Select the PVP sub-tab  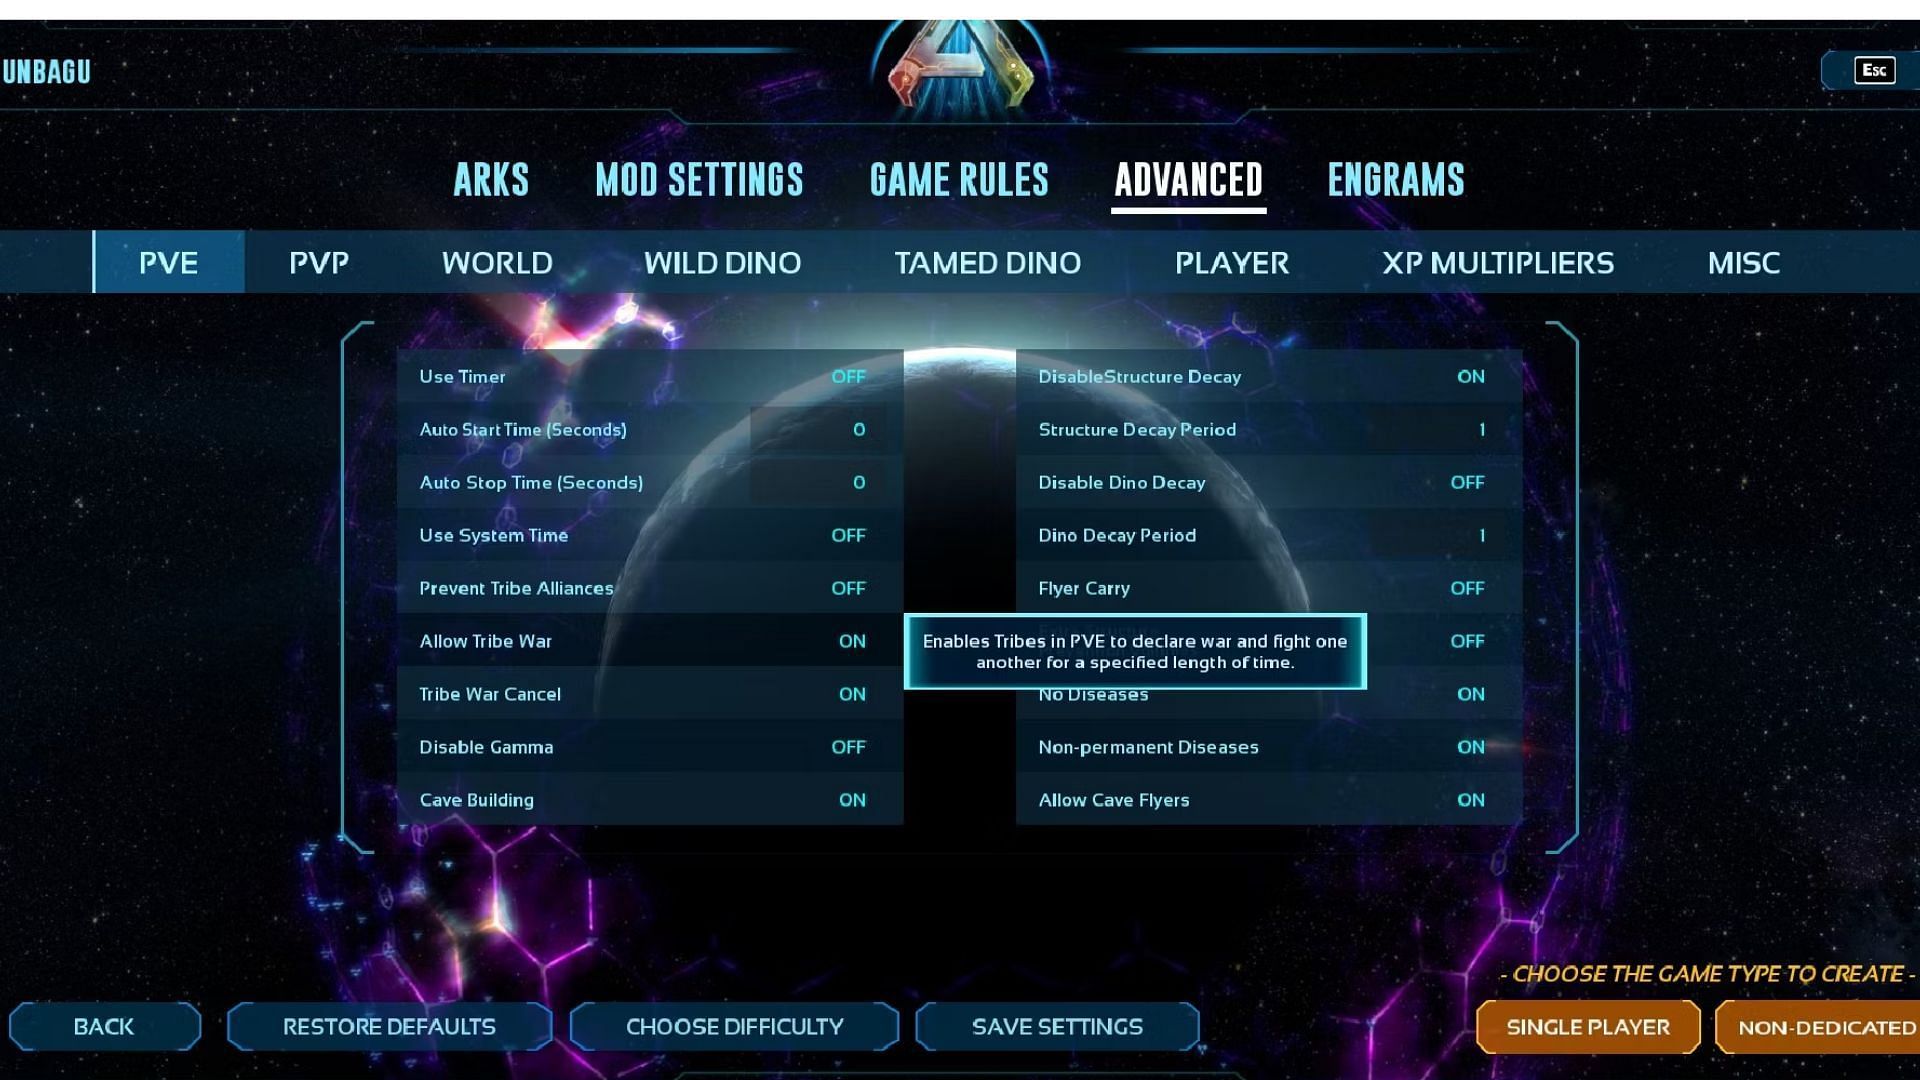[318, 261]
